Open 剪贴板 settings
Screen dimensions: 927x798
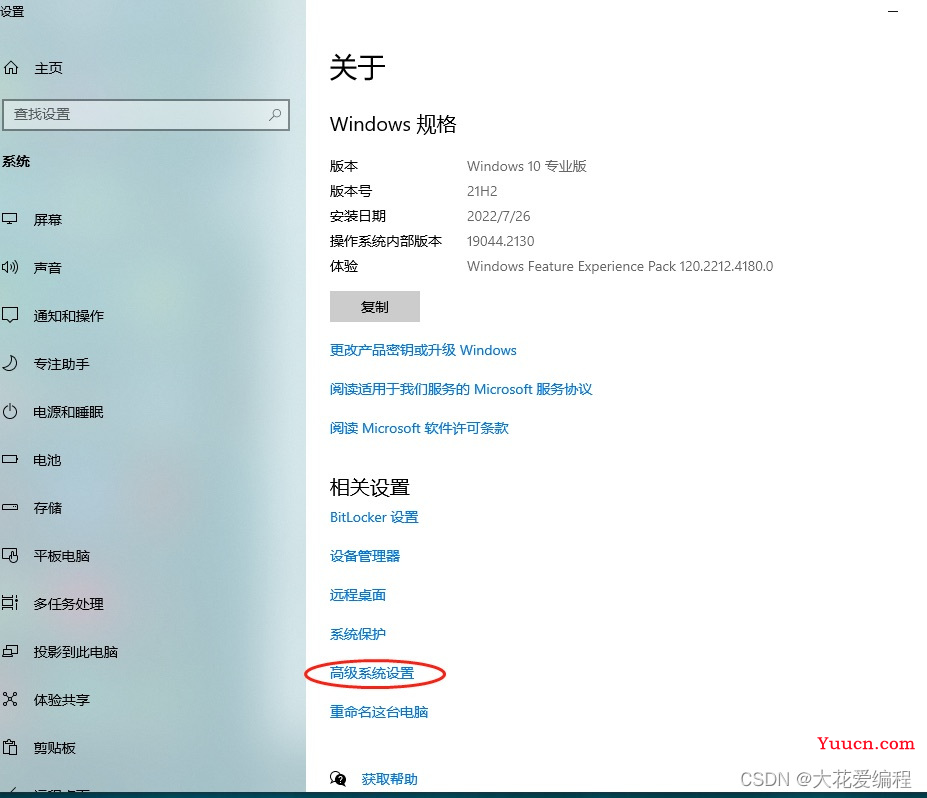[55, 748]
